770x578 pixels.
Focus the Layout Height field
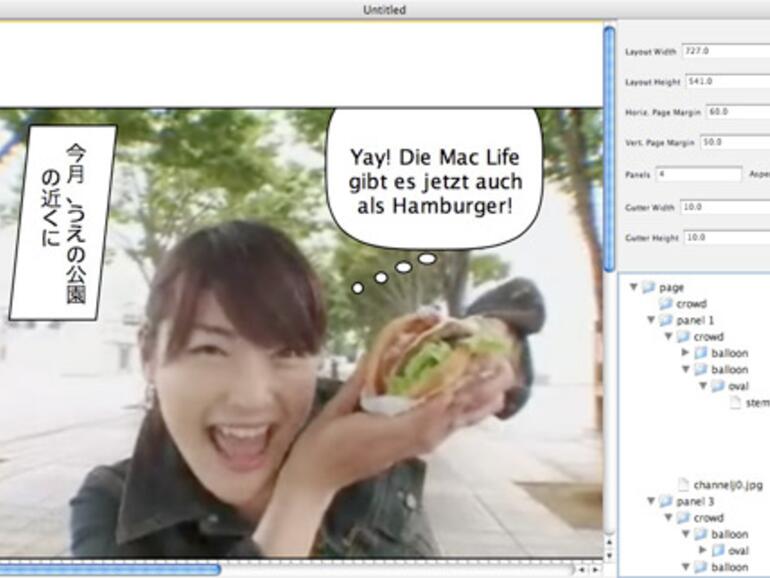[727, 81]
